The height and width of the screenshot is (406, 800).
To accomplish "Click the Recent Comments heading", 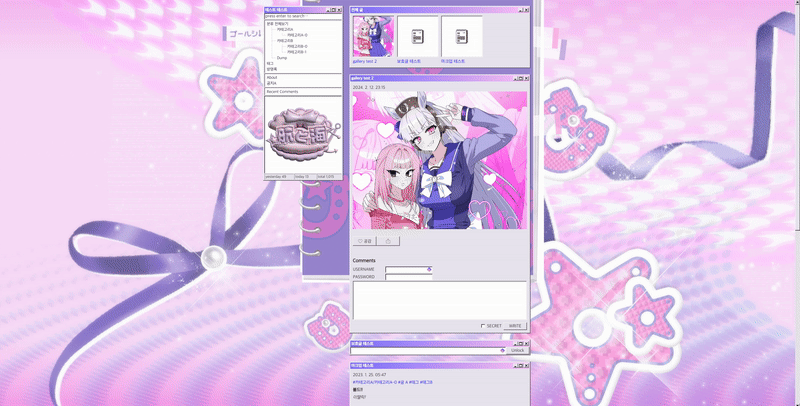I will (x=282, y=92).
